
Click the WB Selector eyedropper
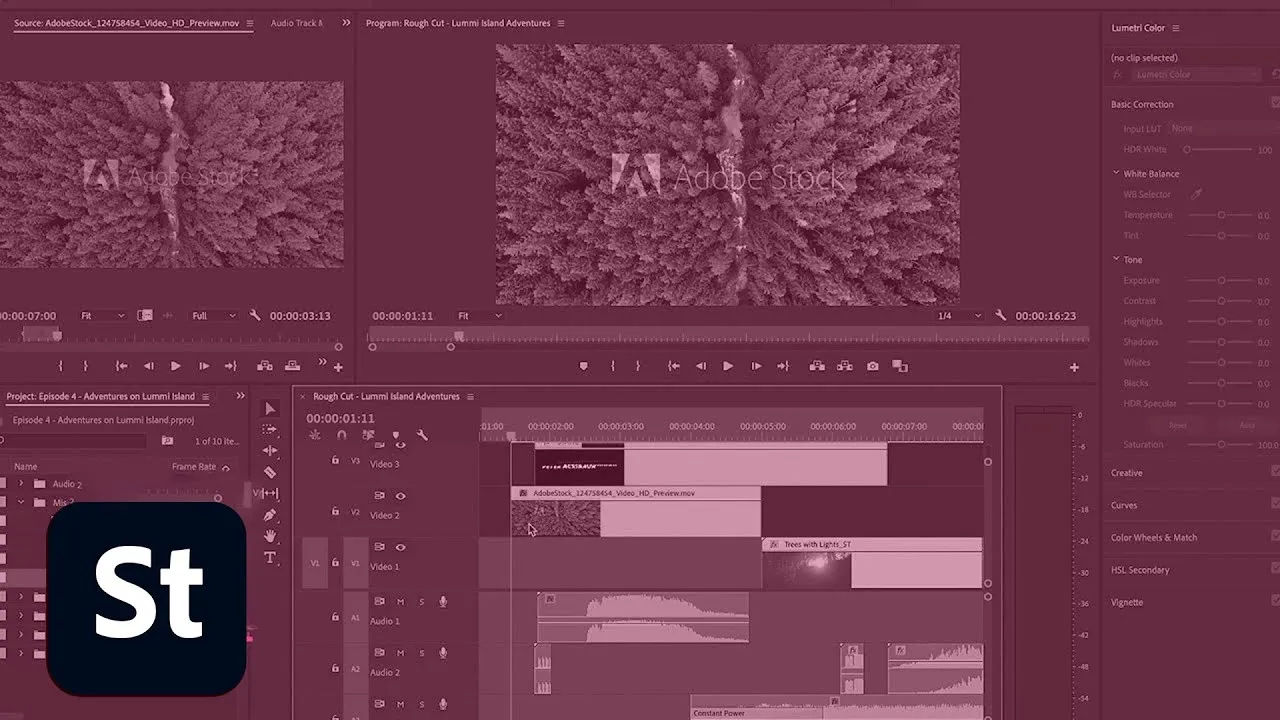1194,194
